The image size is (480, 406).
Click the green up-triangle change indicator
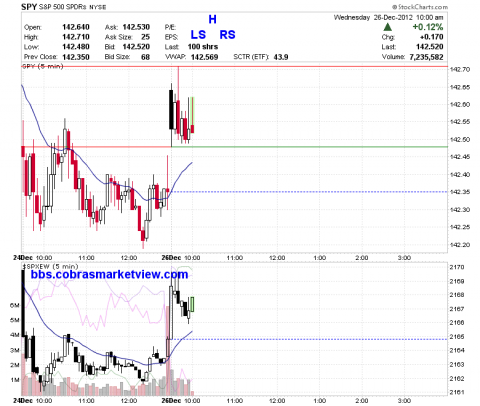[388, 27]
